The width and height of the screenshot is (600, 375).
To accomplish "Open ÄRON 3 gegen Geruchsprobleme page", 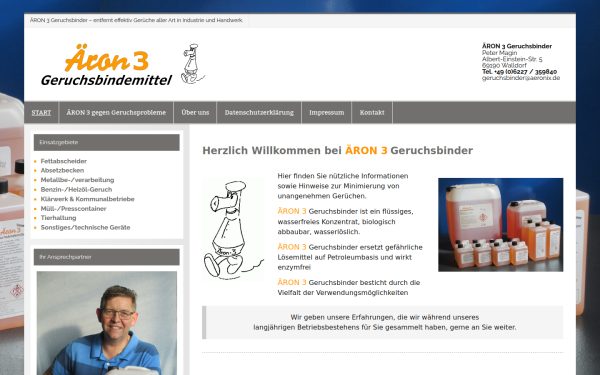I will (x=116, y=112).
